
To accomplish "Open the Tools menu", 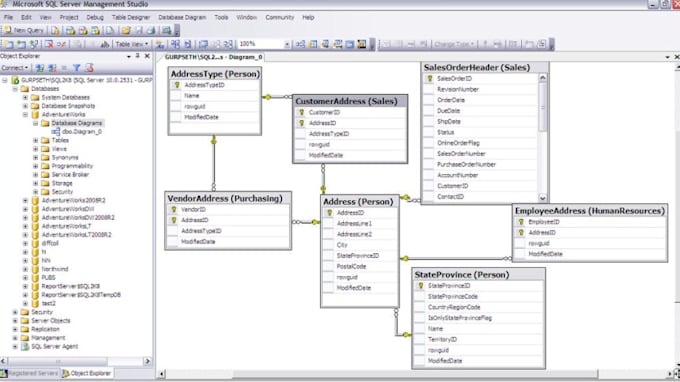I will click(x=221, y=17).
